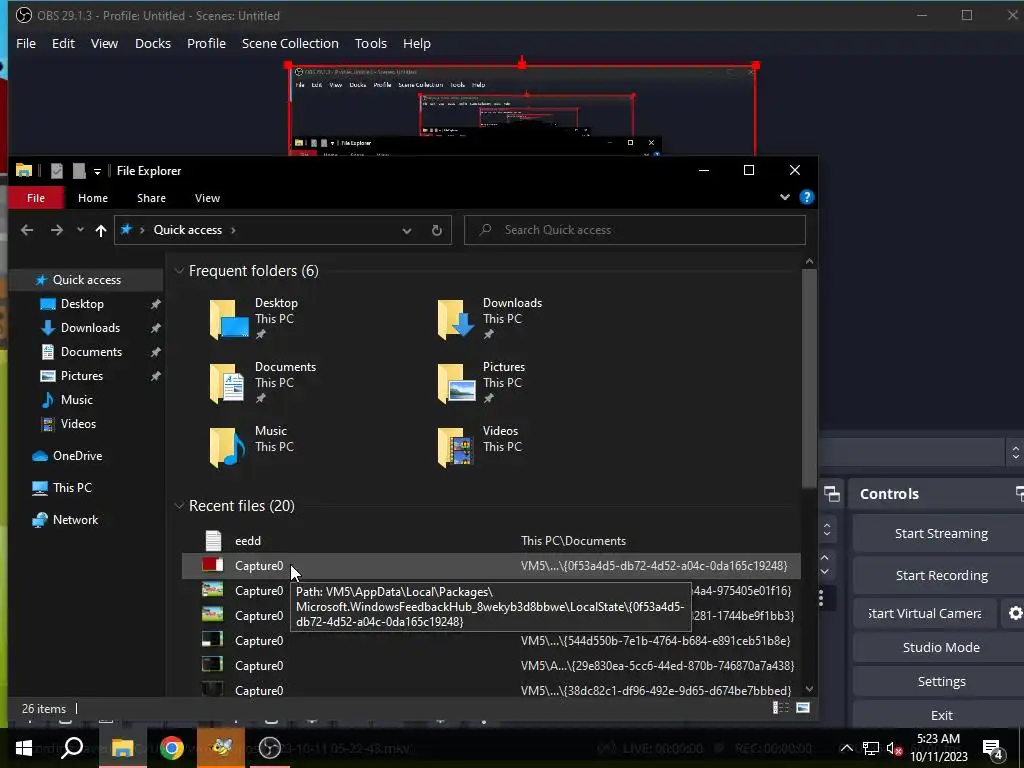Select Network in the navigation pane
Viewport: 1024px width, 768px height.
tap(75, 520)
